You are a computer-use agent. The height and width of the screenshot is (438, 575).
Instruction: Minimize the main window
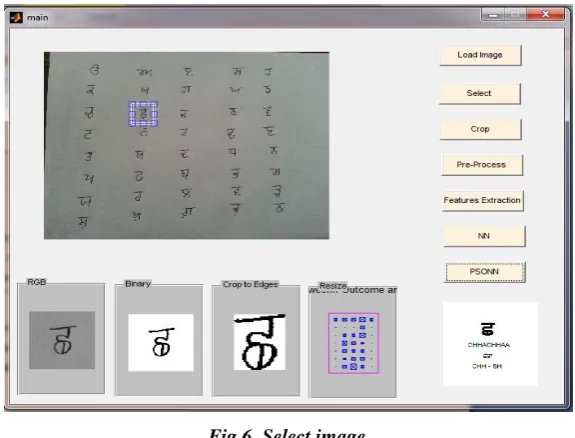493,15
